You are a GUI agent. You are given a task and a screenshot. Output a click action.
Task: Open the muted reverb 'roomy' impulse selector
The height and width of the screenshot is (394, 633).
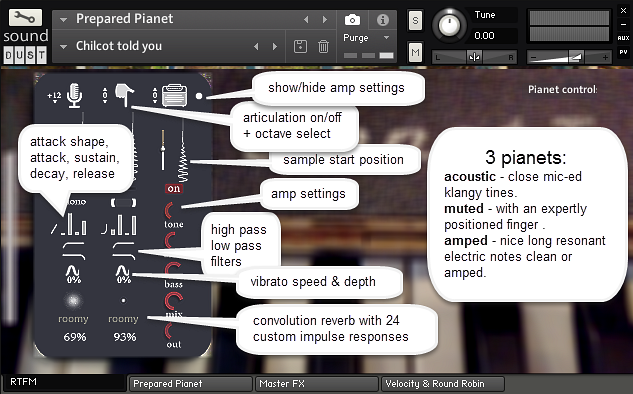(x=123, y=319)
